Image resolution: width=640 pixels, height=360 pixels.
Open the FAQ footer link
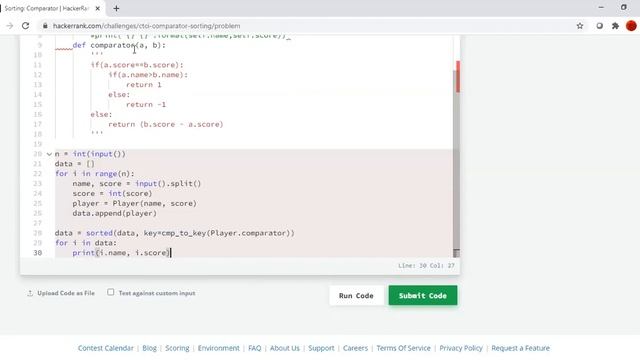[x=255, y=348]
